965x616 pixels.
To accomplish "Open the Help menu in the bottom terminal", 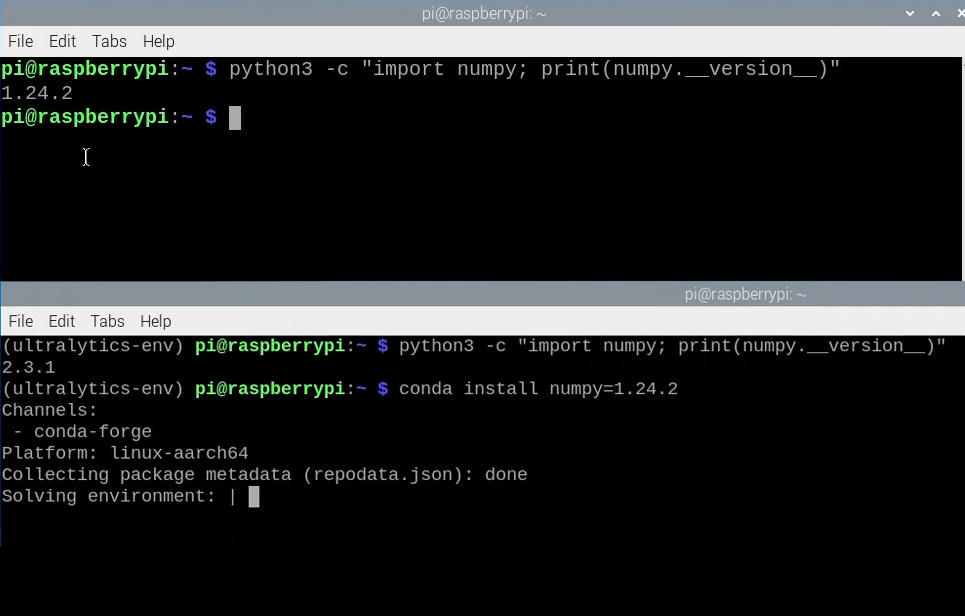I will point(155,321).
